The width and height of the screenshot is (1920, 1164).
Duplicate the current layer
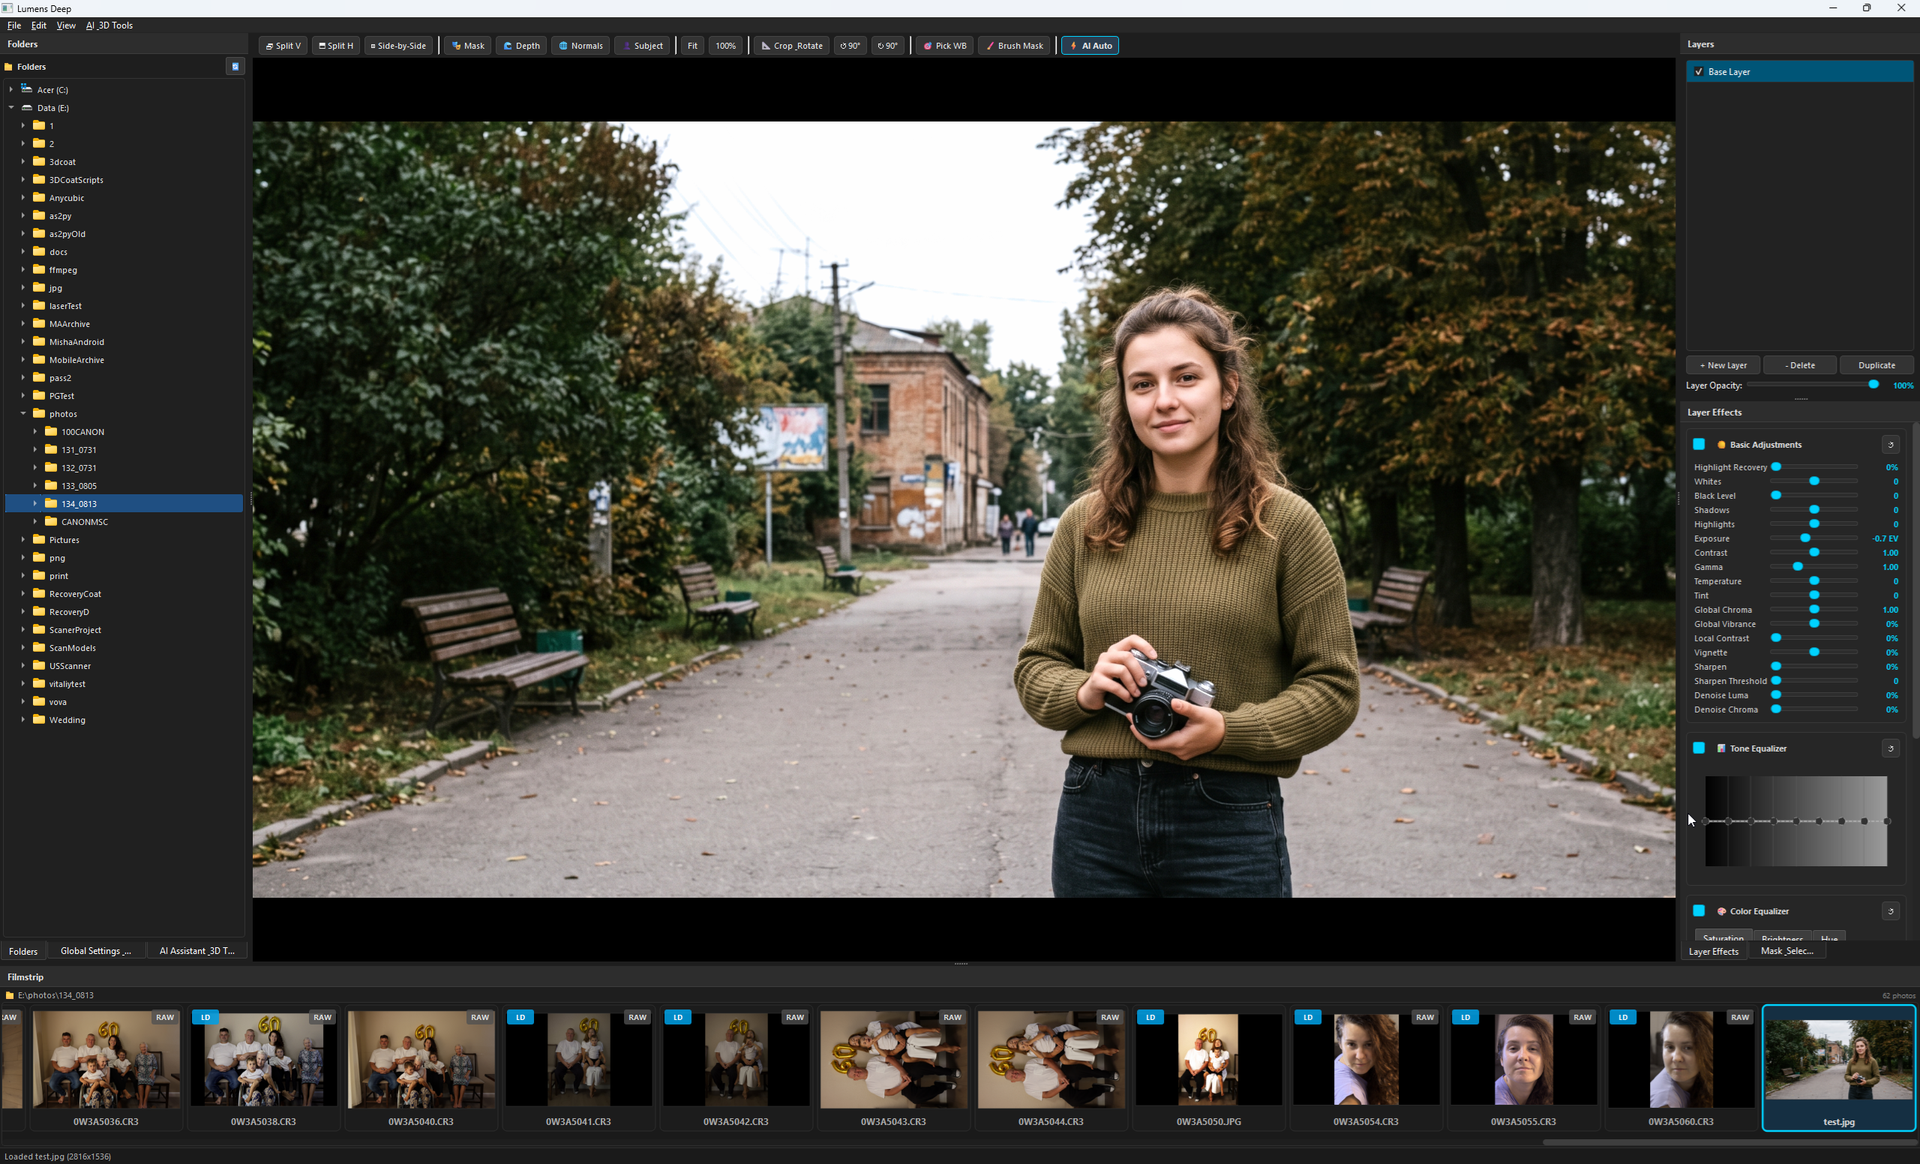[x=1876, y=365]
